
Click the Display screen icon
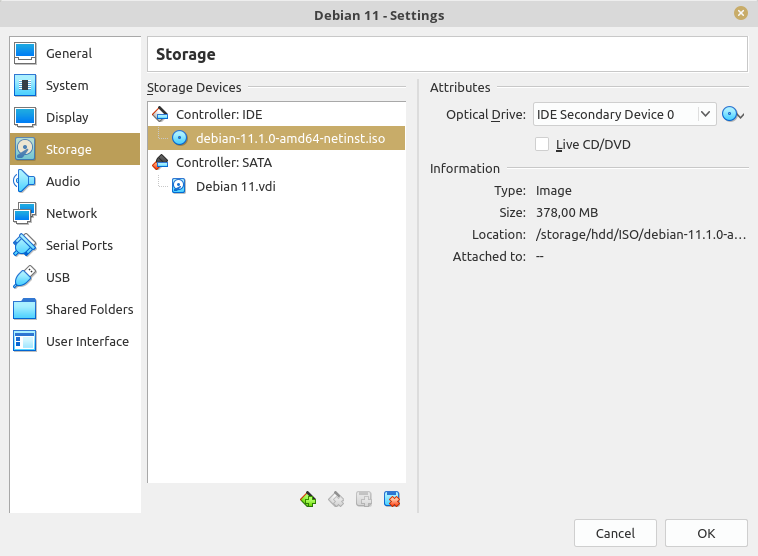[x=25, y=117]
